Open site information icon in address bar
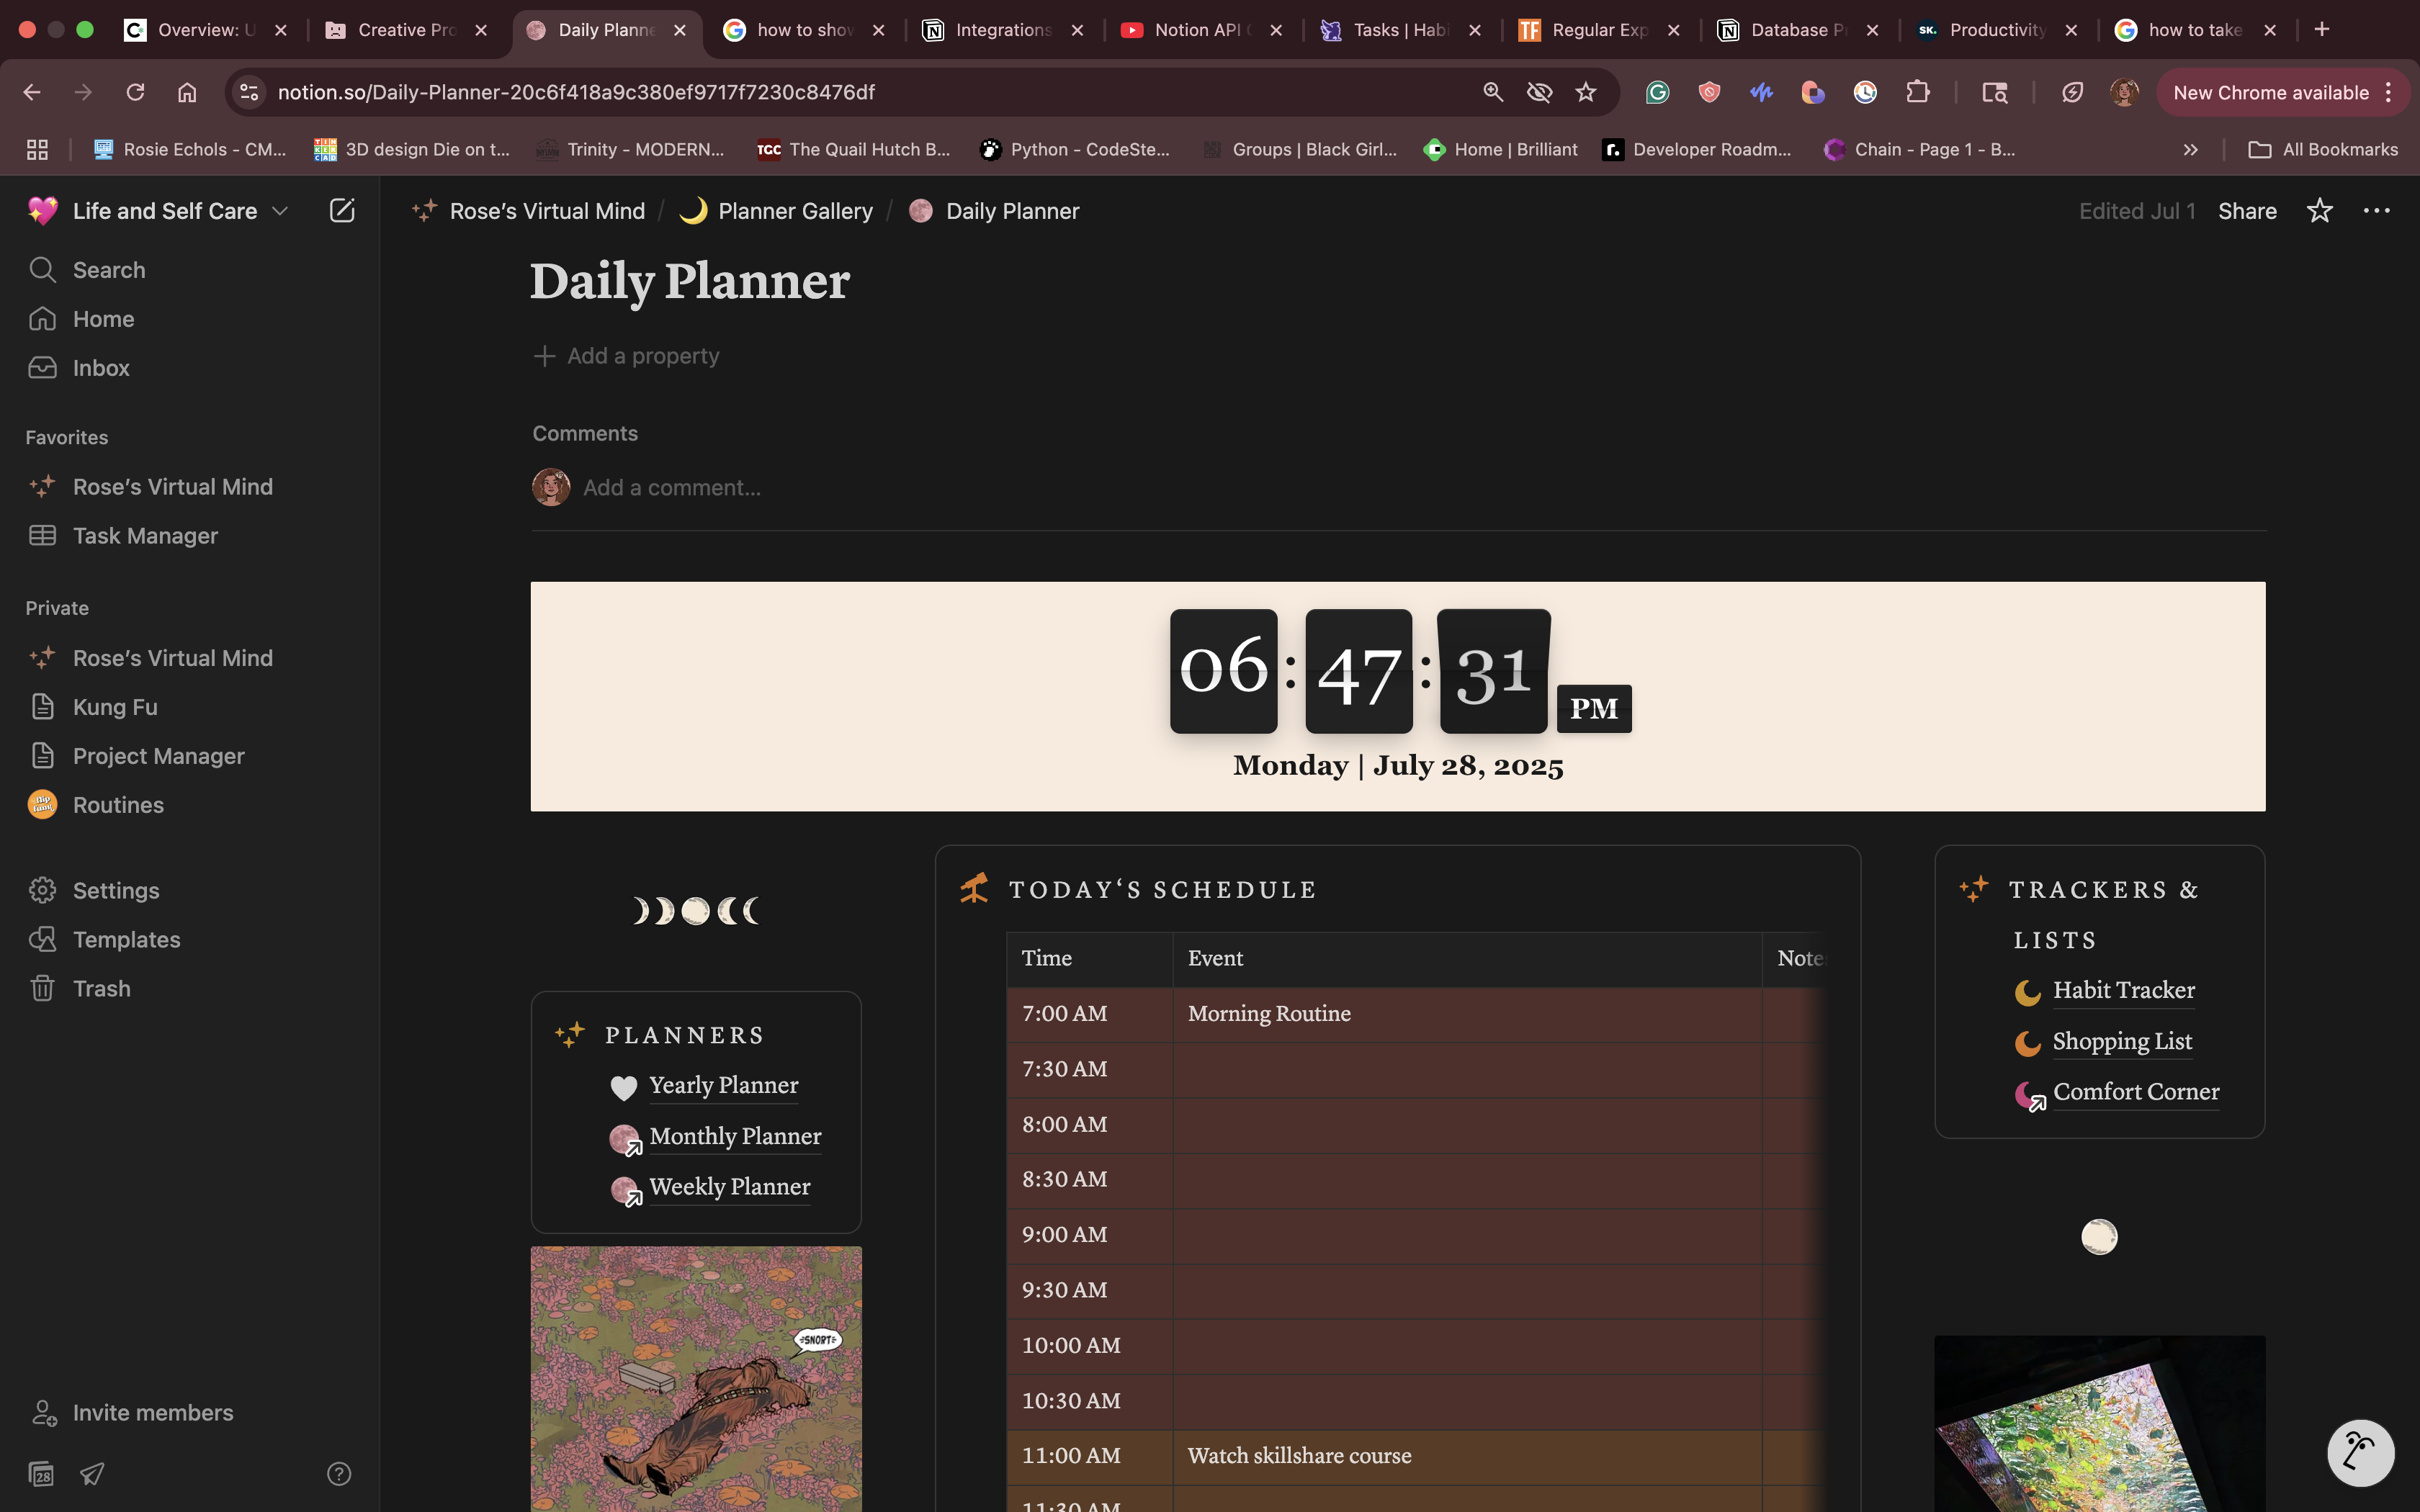The height and width of the screenshot is (1512, 2420). pos(248,92)
